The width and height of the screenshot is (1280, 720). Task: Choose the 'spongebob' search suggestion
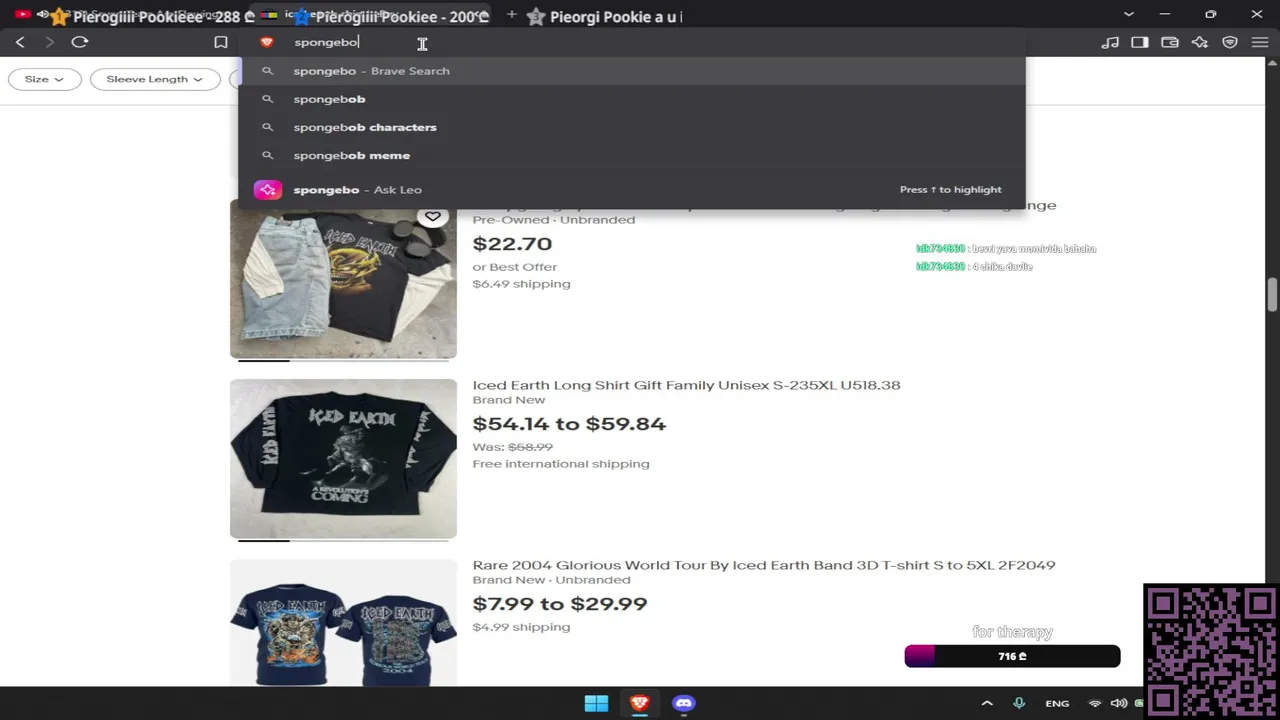tap(632, 99)
